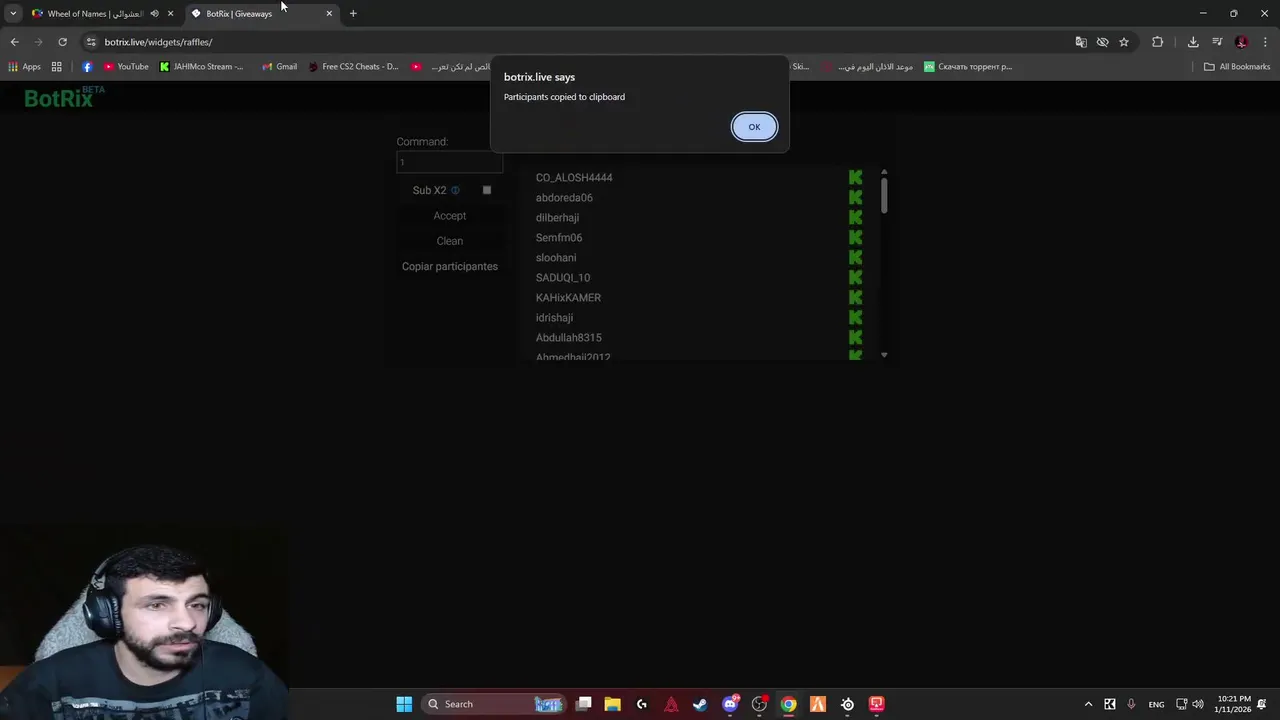This screenshot has height=720, width=1280.
Task: Click the Sub X2 info icon
Action: (x=455, y=190)
